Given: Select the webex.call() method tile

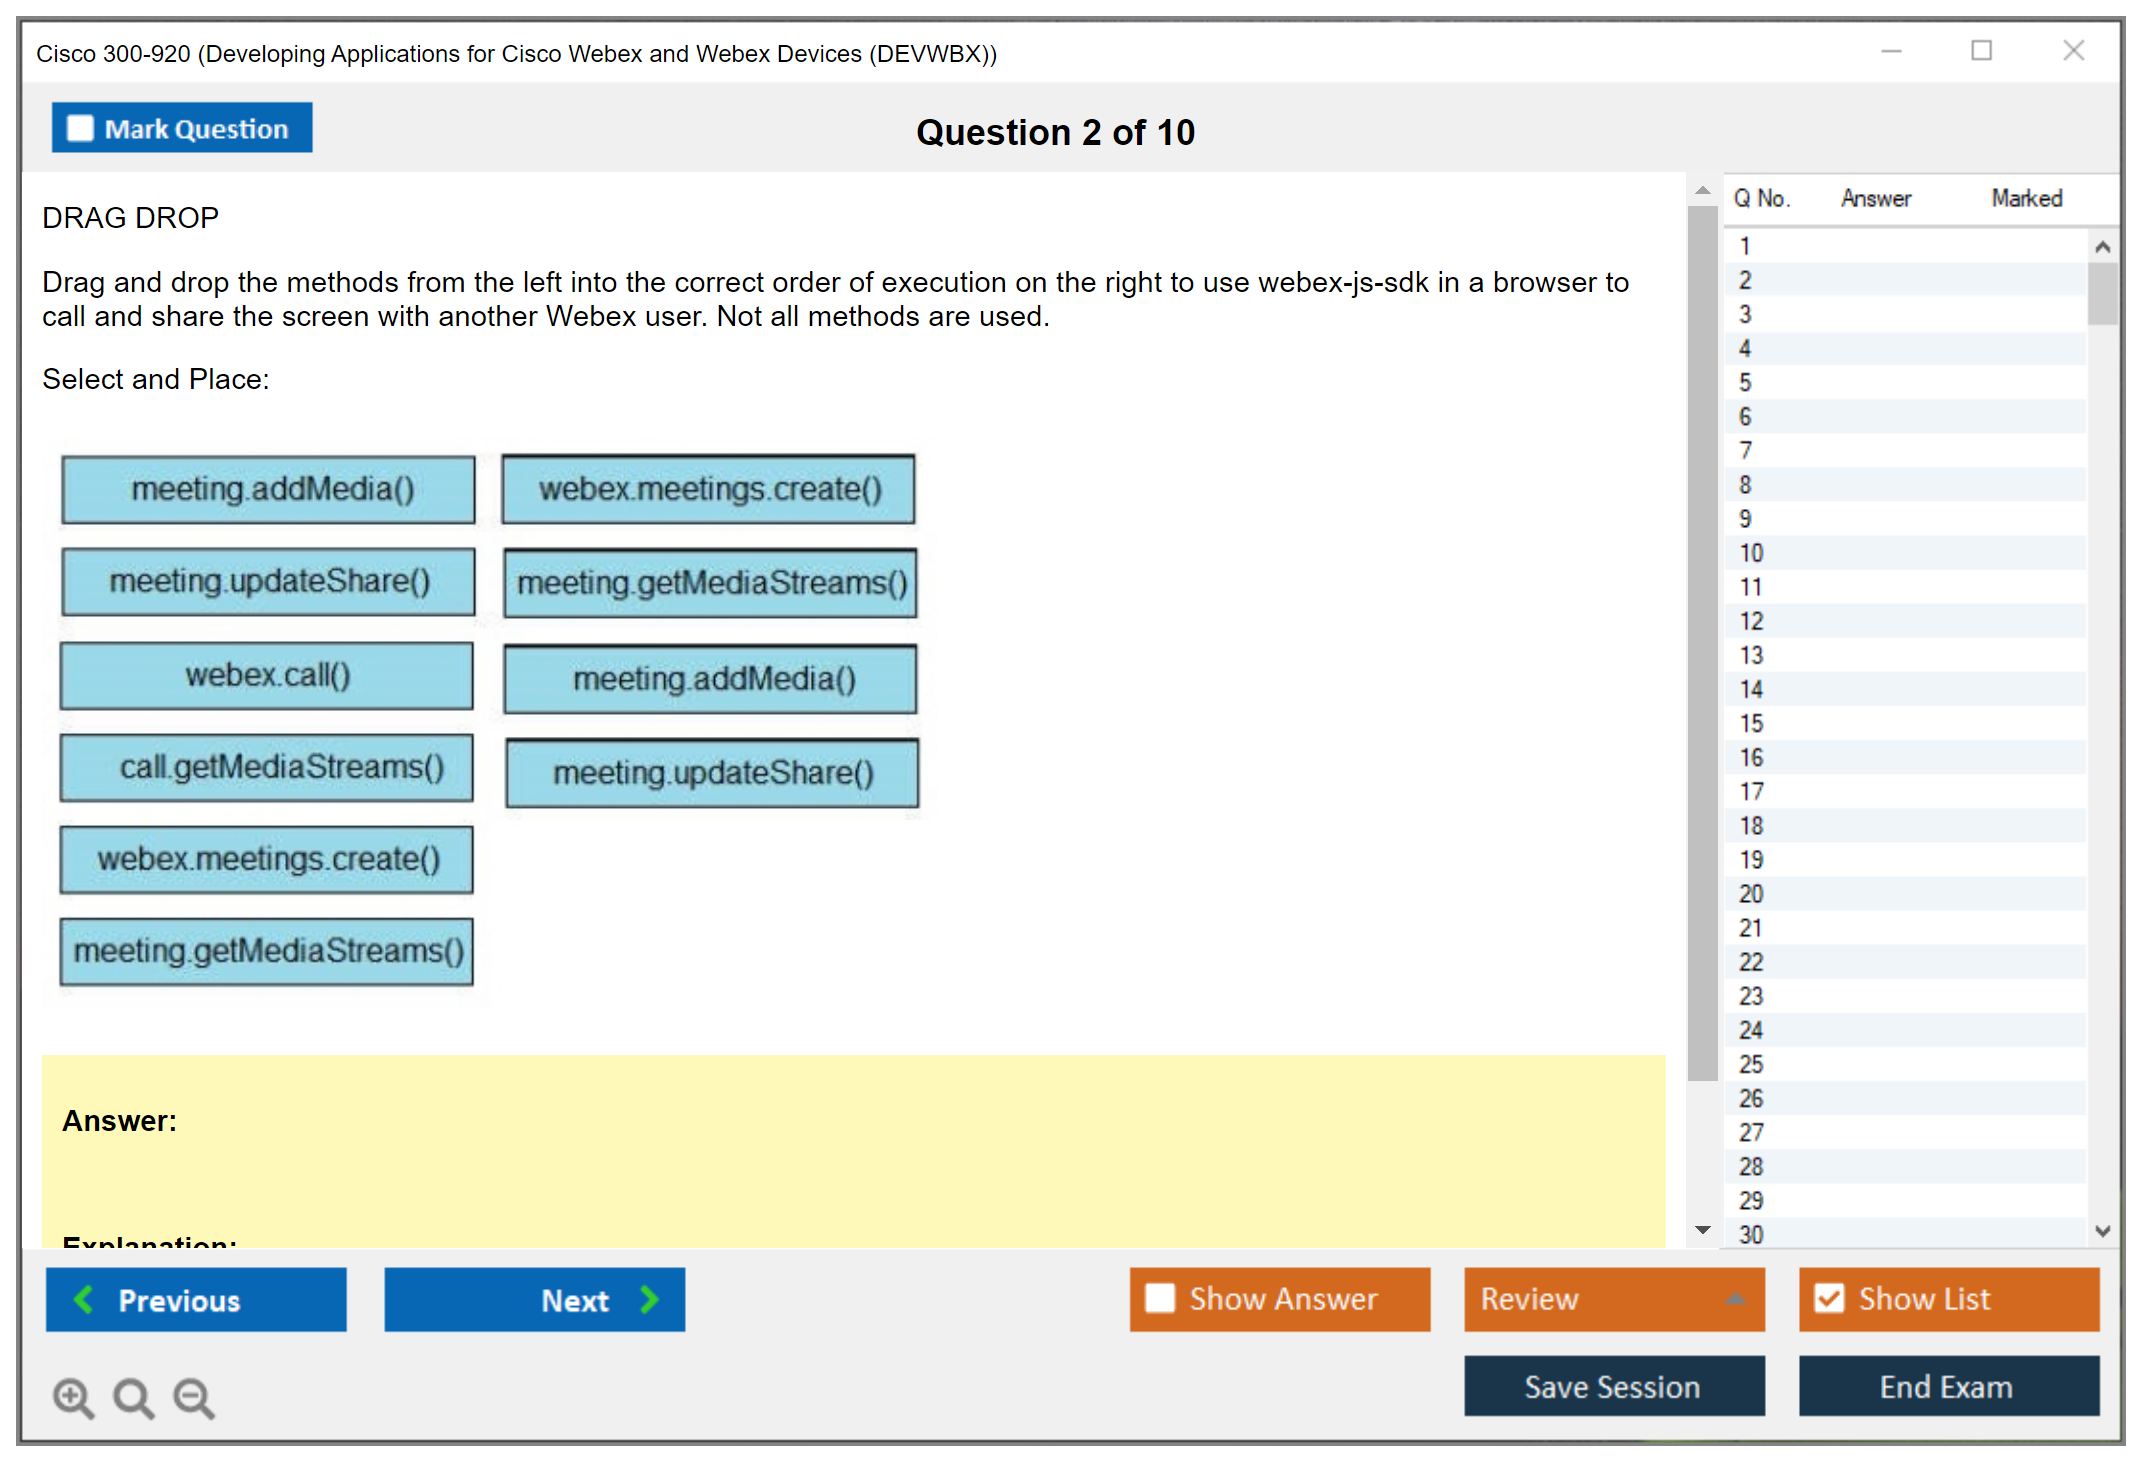Looking at the screenshot, I should (267, 676).
